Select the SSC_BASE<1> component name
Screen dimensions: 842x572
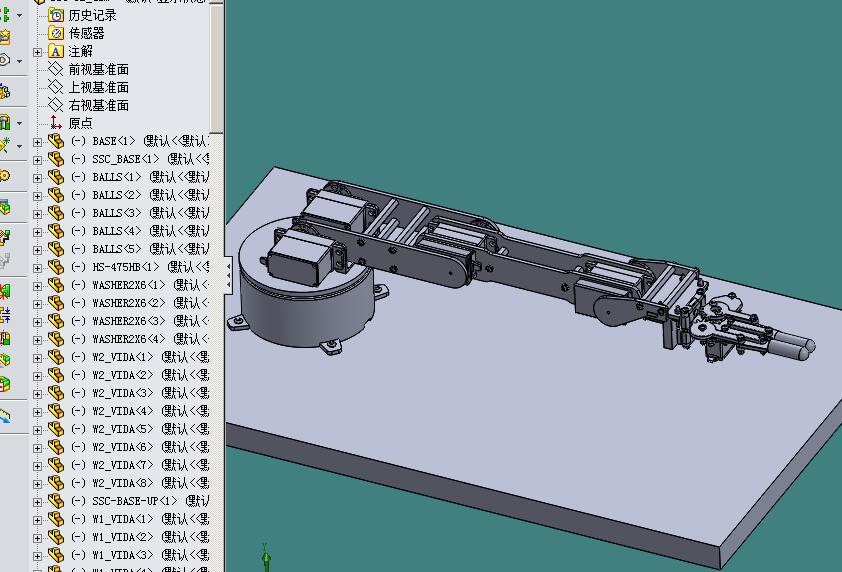[x=126, y=160]
